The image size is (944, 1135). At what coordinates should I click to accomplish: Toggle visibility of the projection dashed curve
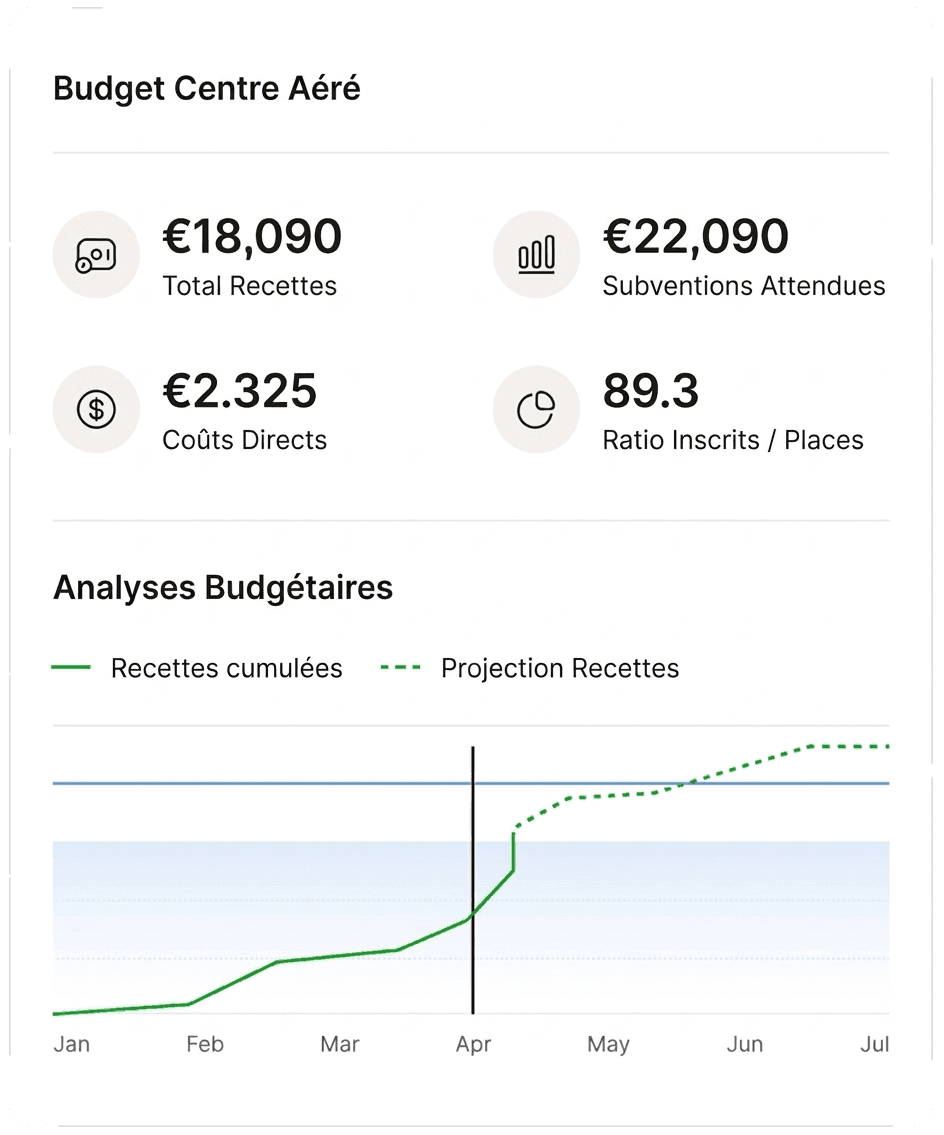point(560,668)
